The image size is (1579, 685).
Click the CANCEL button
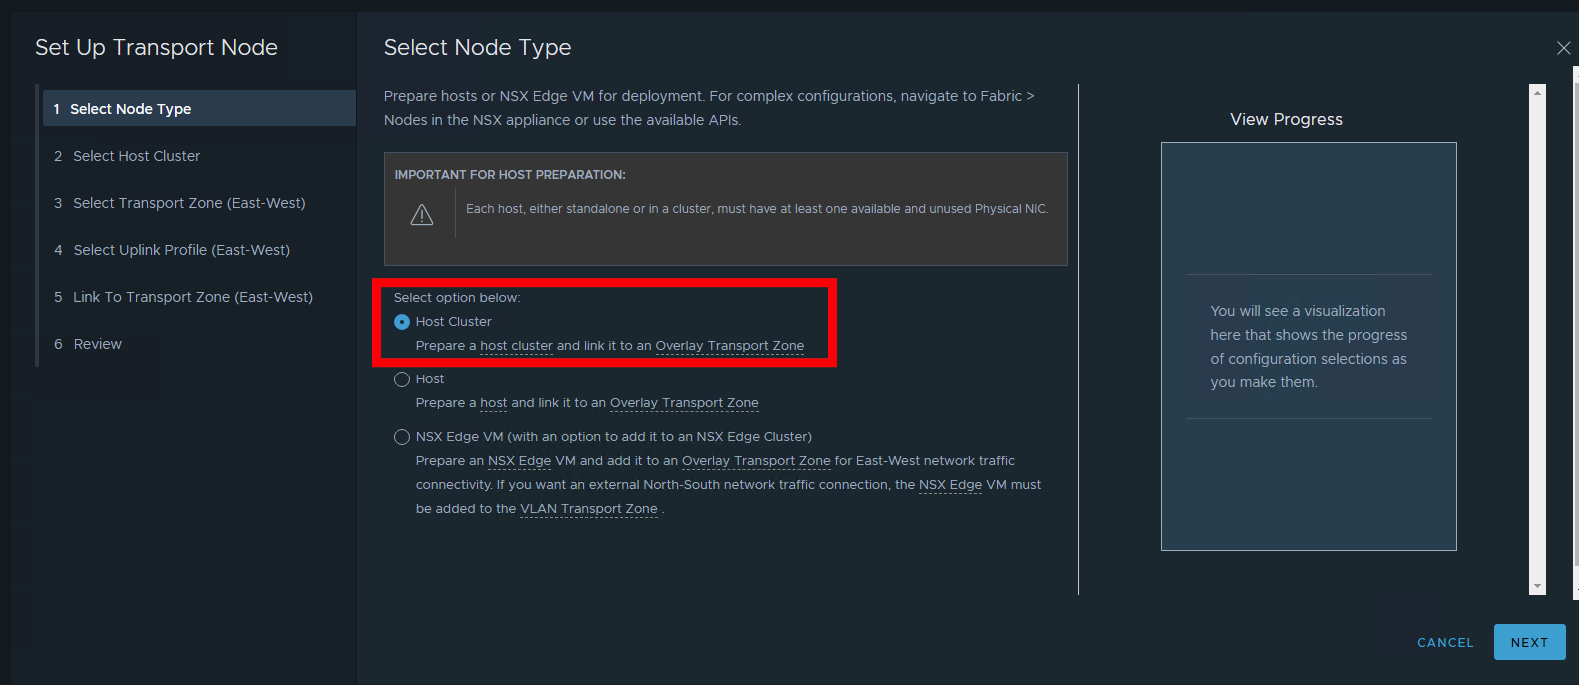point(1444,642)
